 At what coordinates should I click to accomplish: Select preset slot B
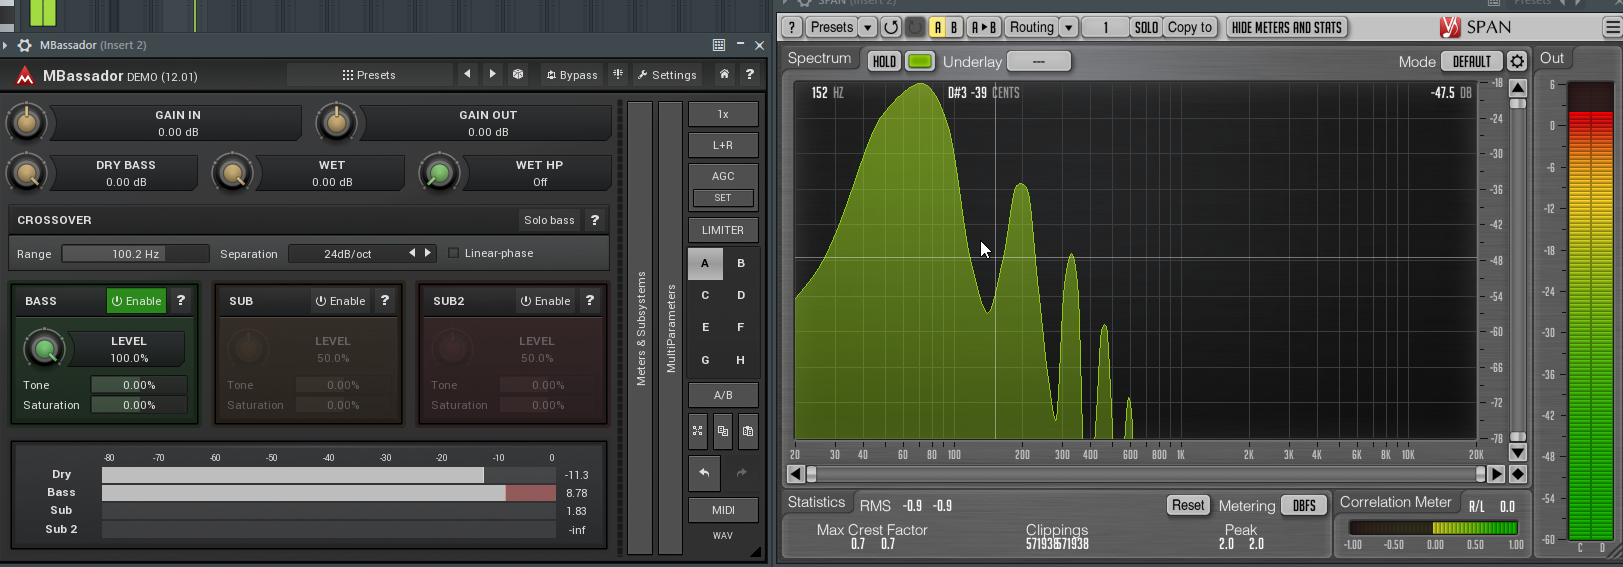(x=741, y=263)
